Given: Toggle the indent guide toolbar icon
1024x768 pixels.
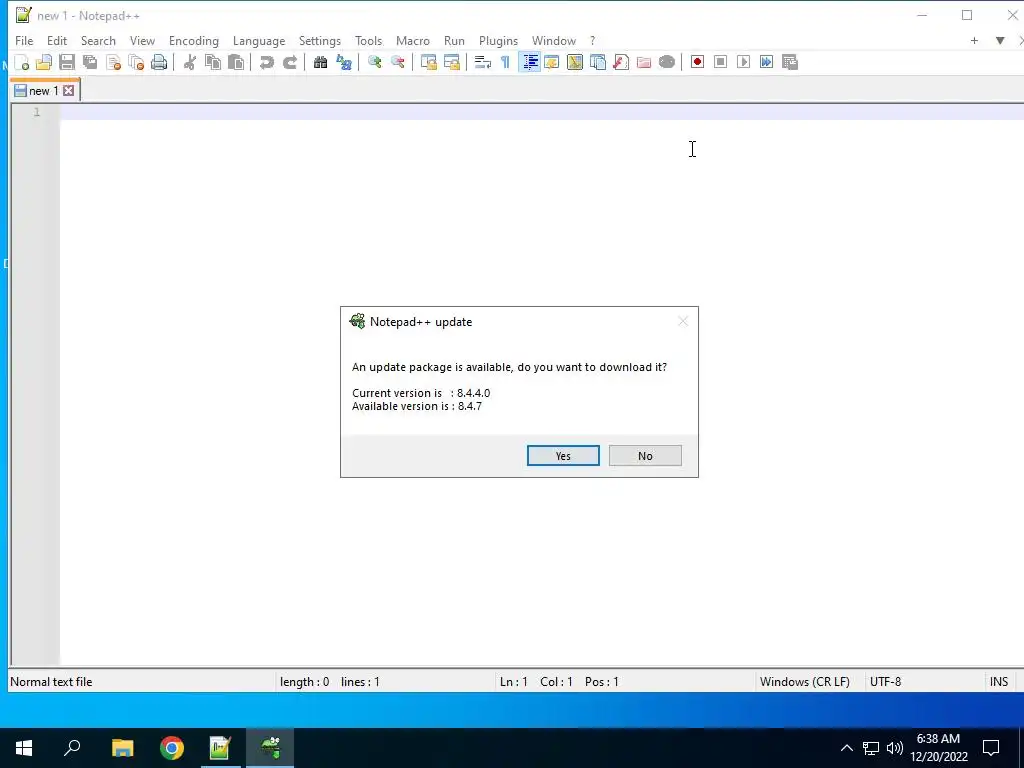Looking at the screenshot, I should click(529, 62).
